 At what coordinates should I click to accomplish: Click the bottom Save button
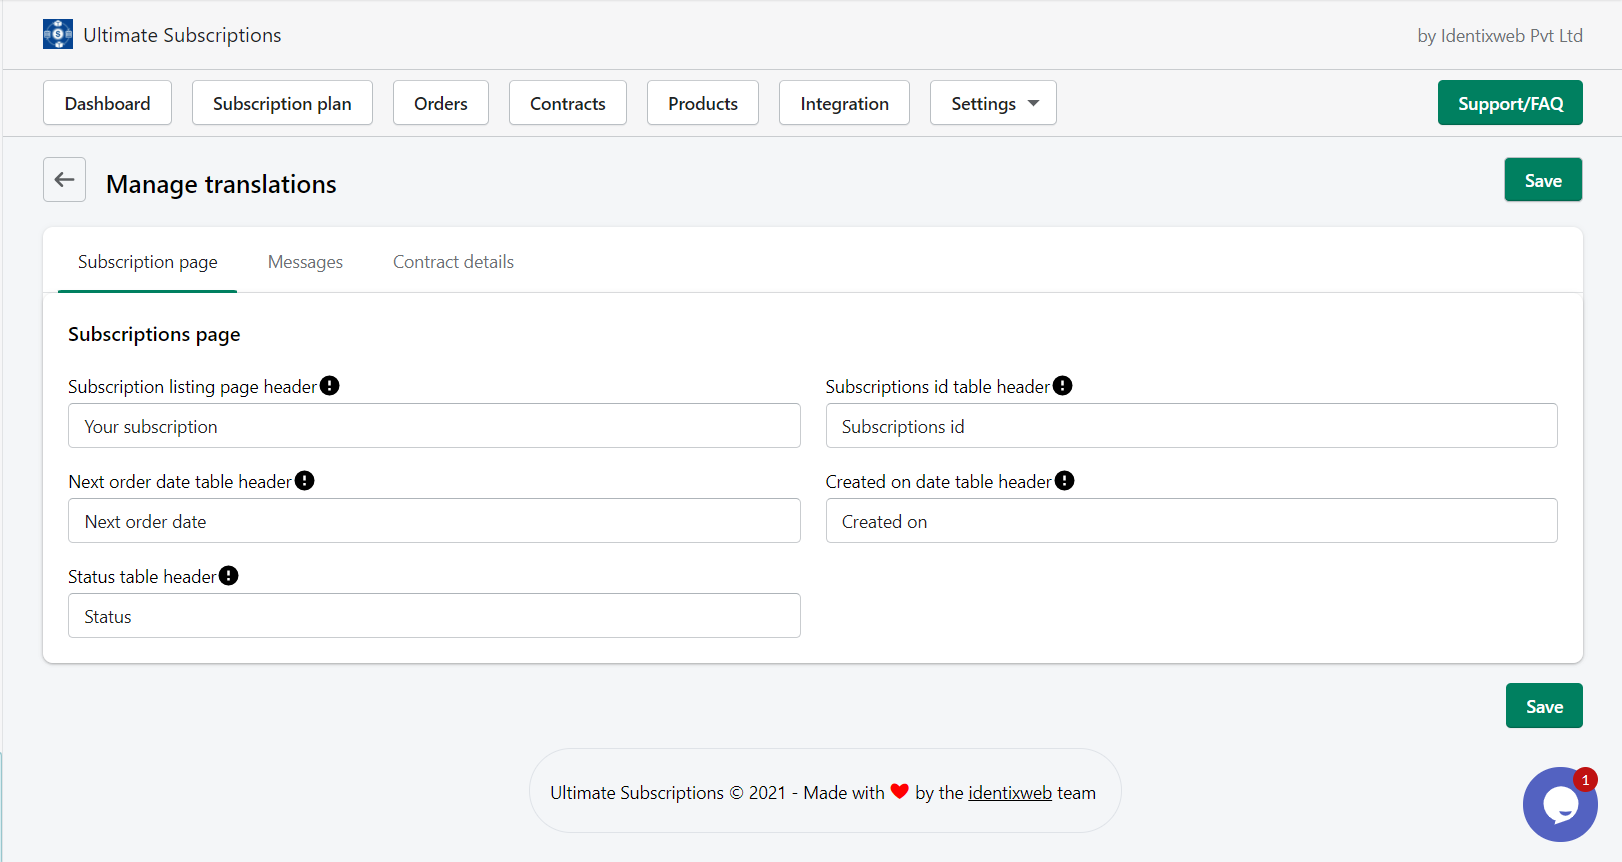1544,706
